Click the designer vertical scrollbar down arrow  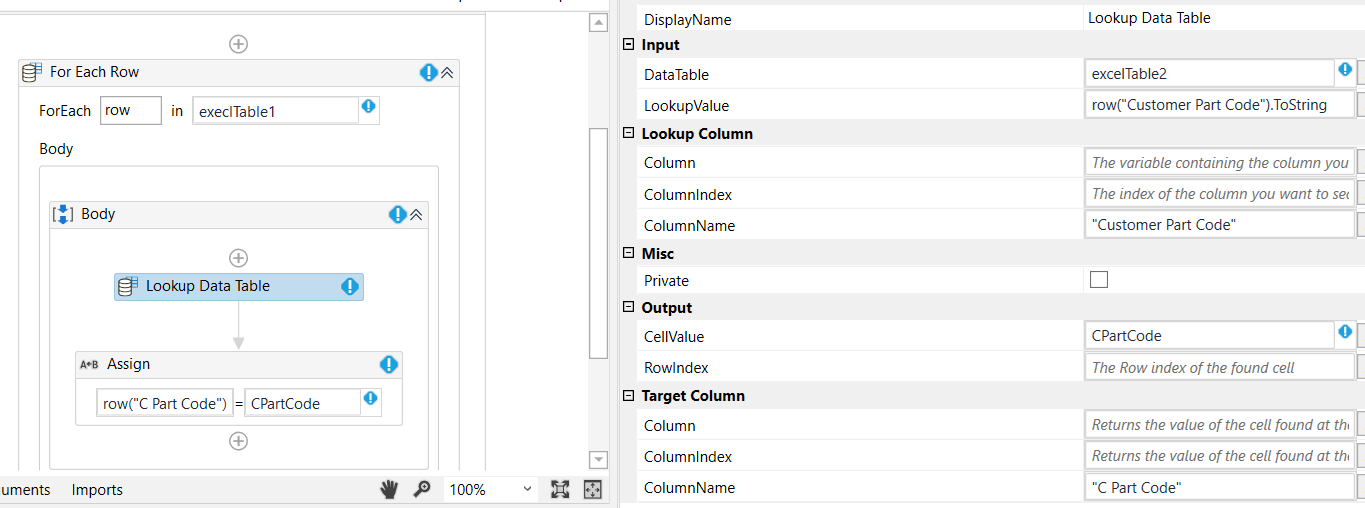coord(598,460)
